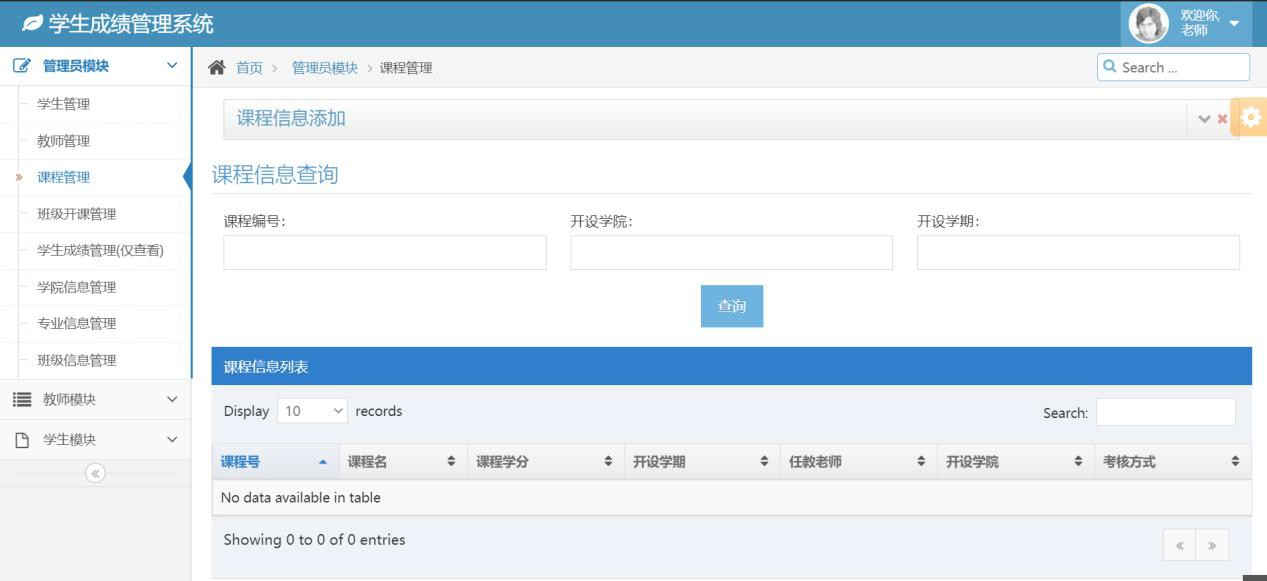
Task: Open 学生管理 in sidebar
Action: click(64, 104)
